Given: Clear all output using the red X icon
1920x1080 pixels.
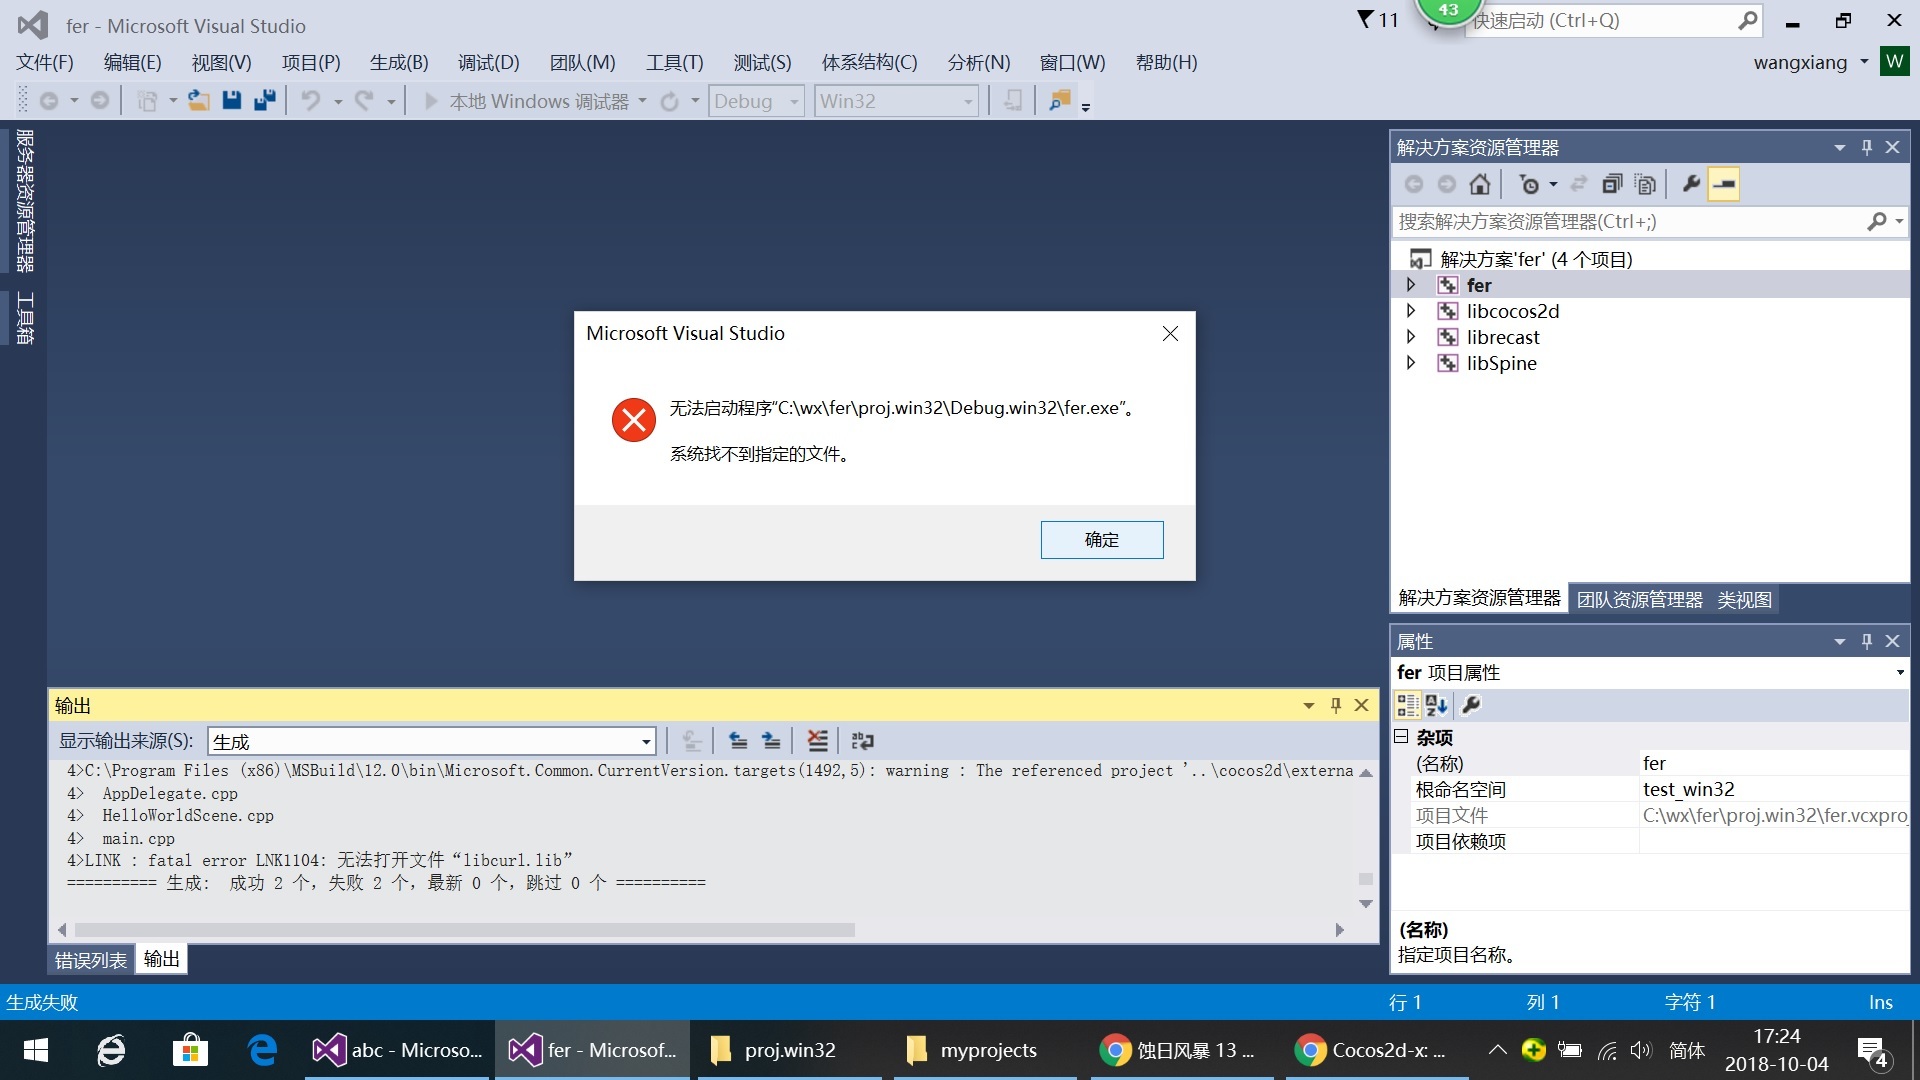Looking at the screenshot, I should [x=817, y=741].
